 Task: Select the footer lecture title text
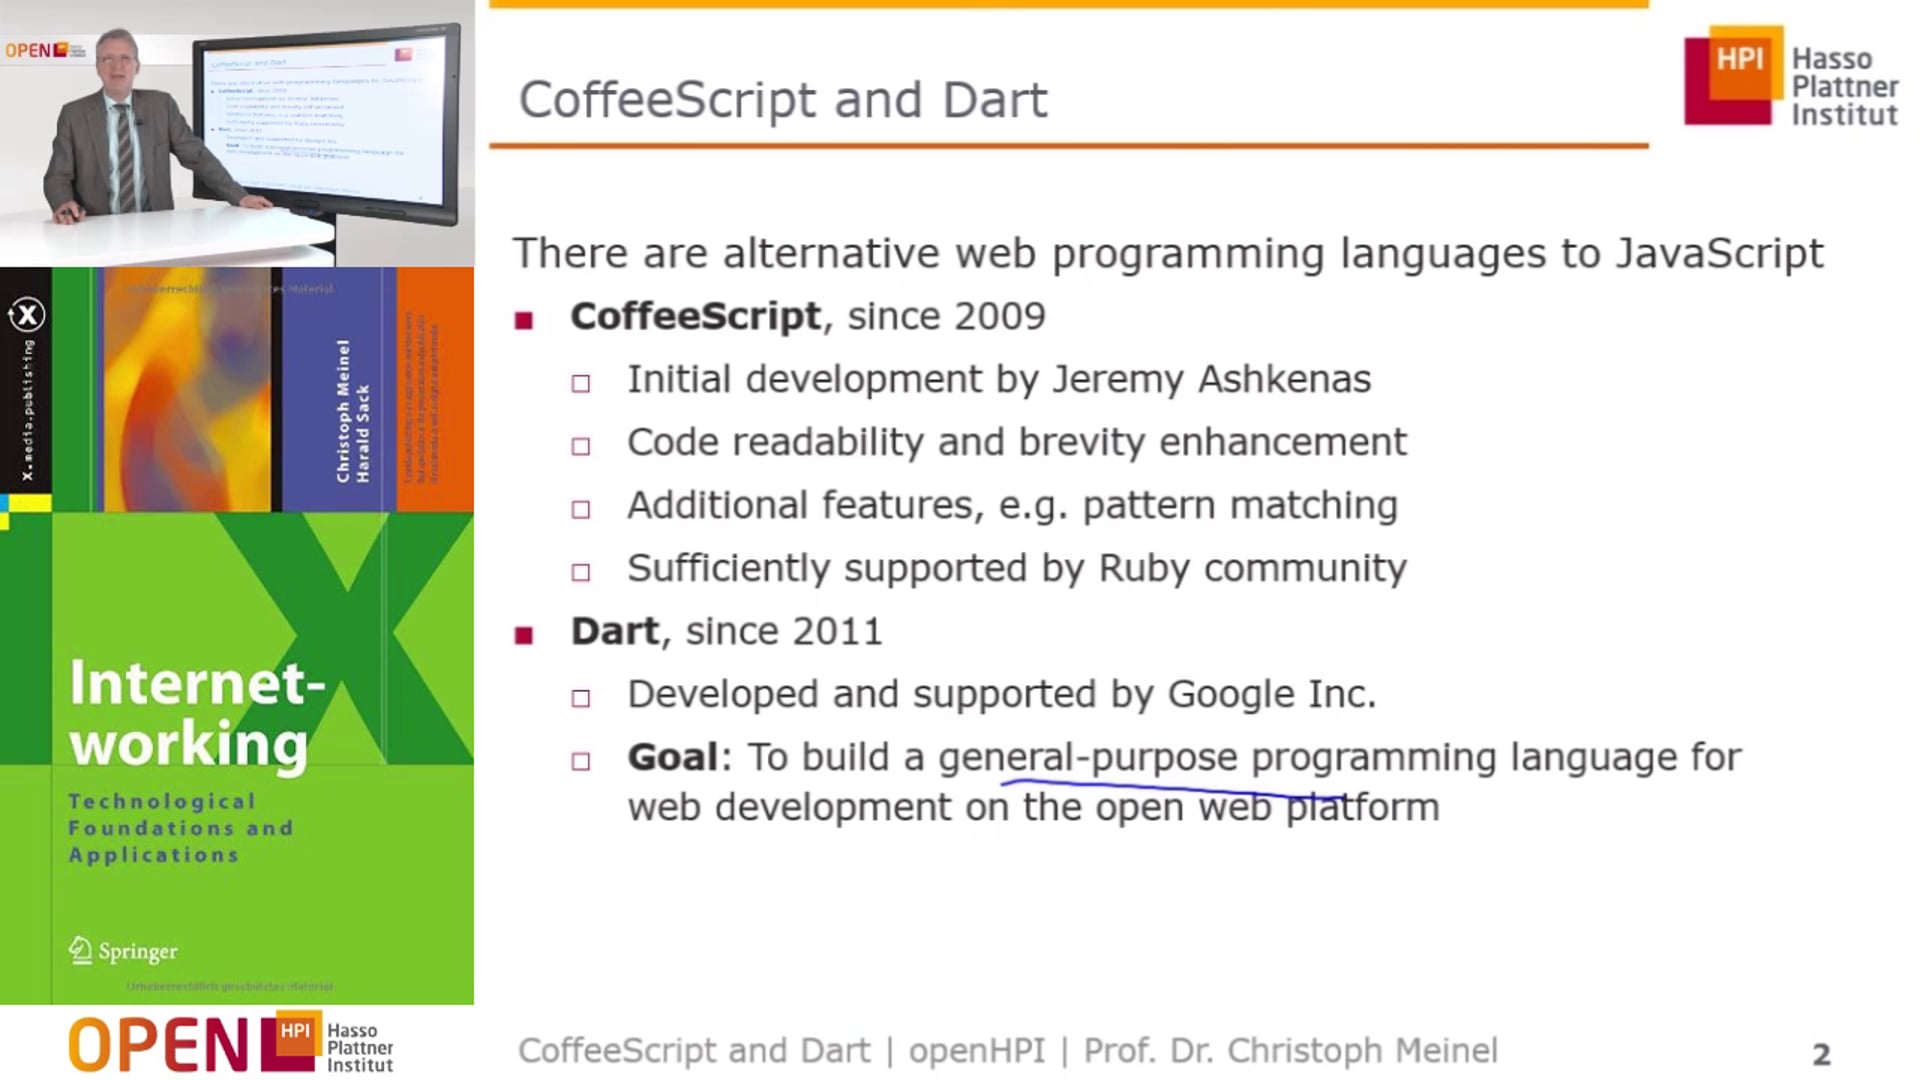[695, 1050]
